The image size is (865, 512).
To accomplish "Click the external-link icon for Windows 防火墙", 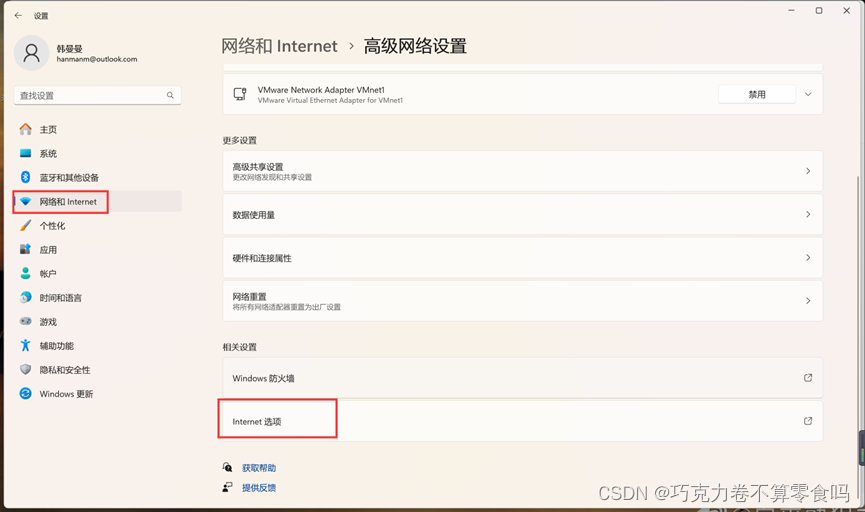I will (x=808, y=378).
